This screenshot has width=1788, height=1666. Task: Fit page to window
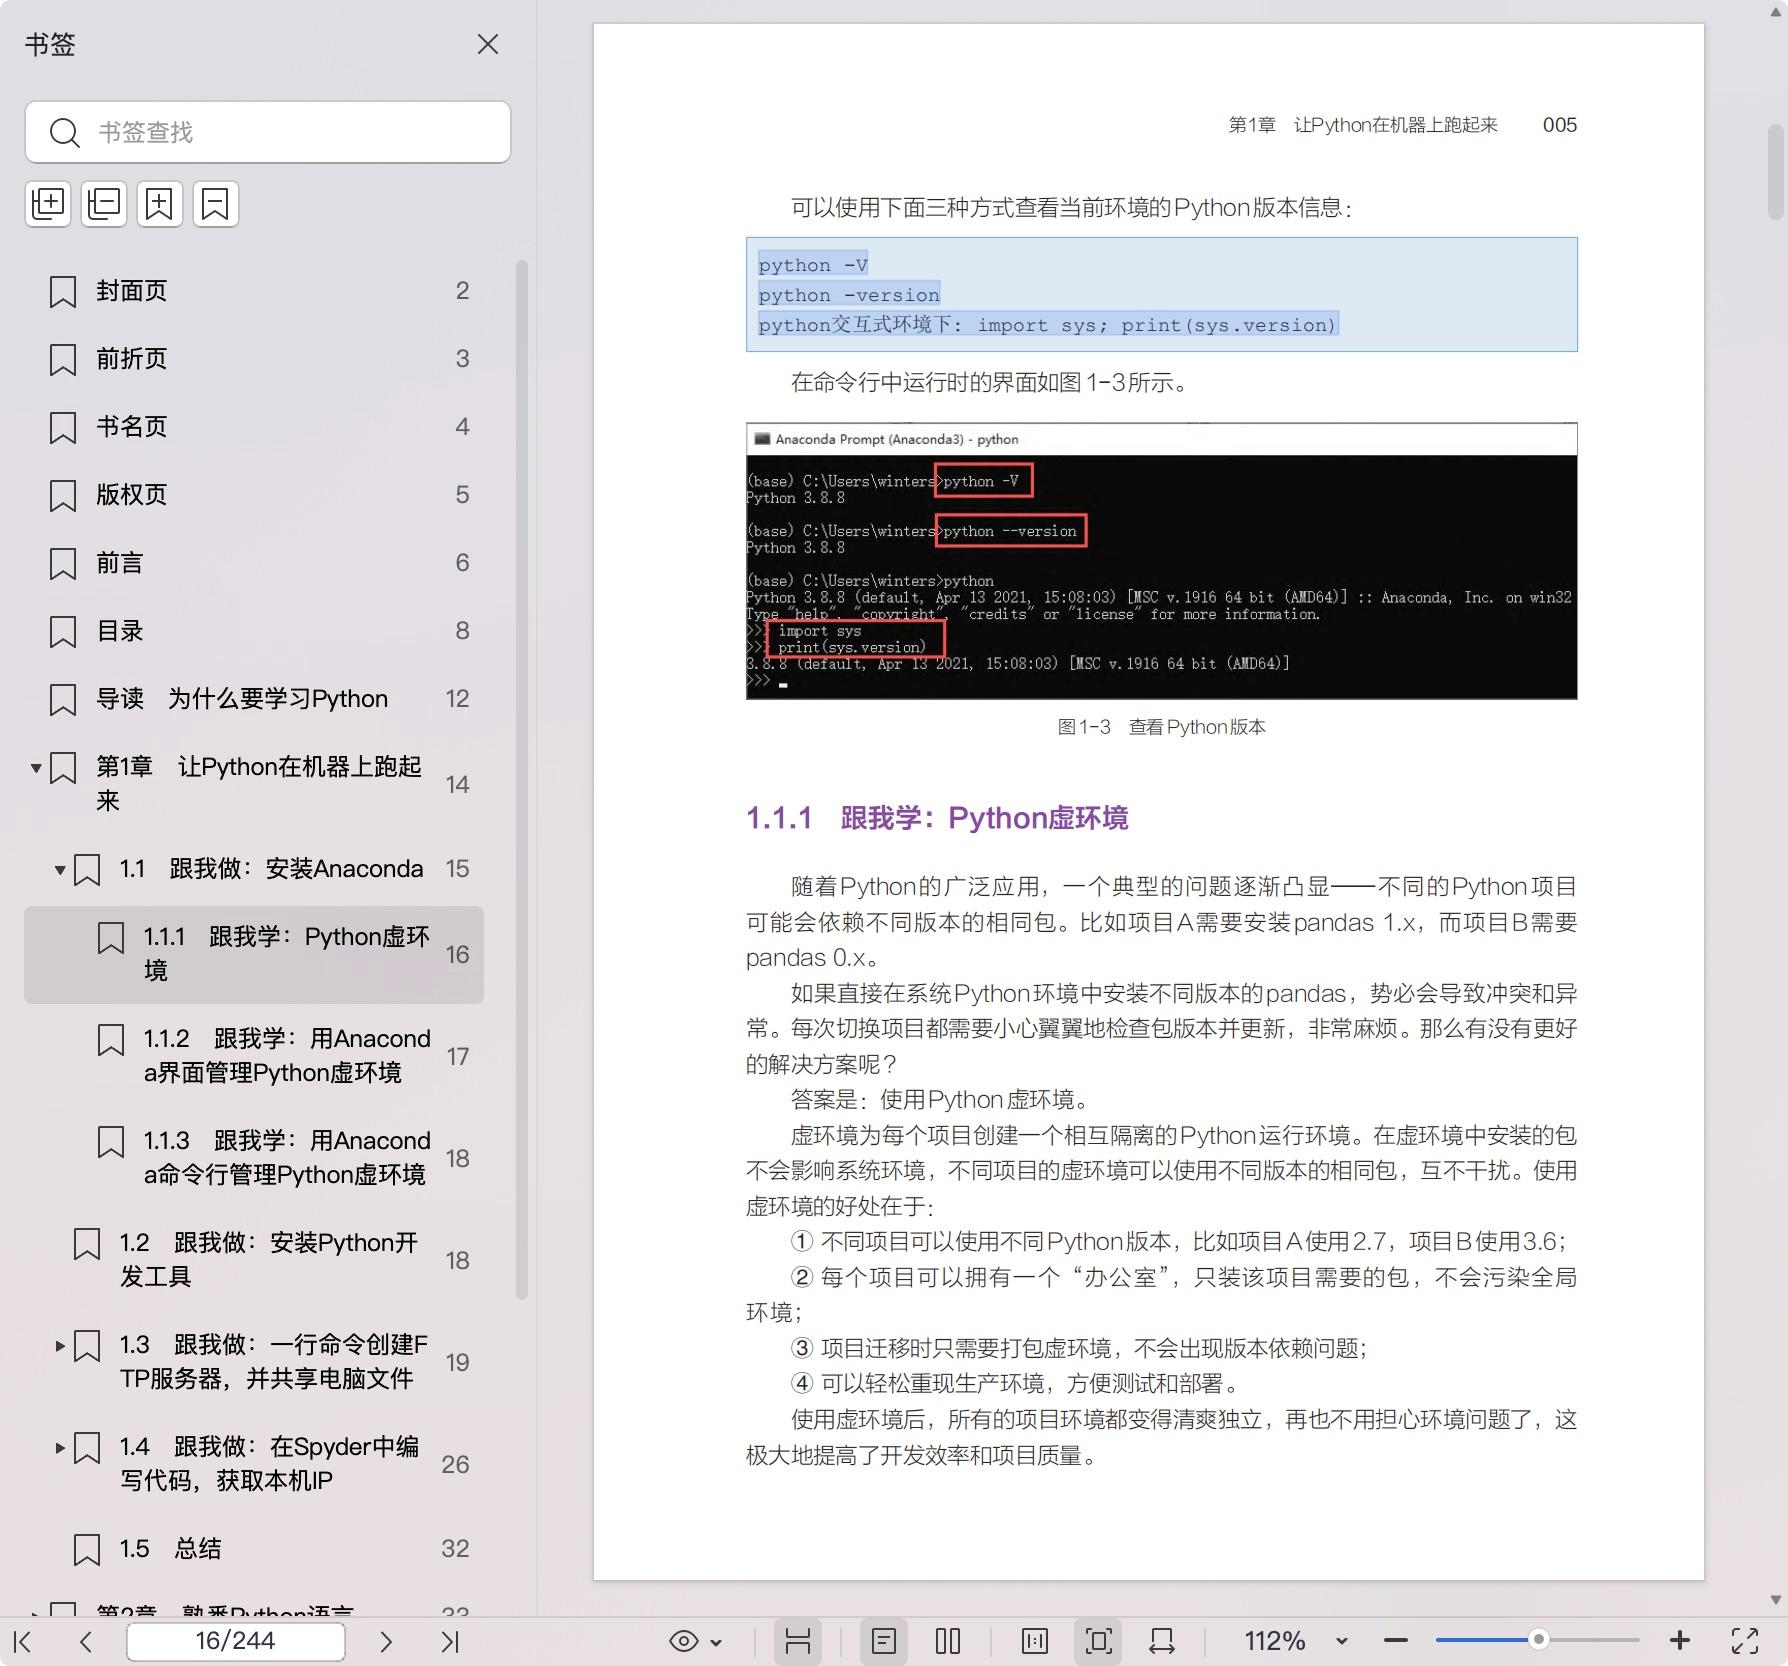click(1098, 1641)
